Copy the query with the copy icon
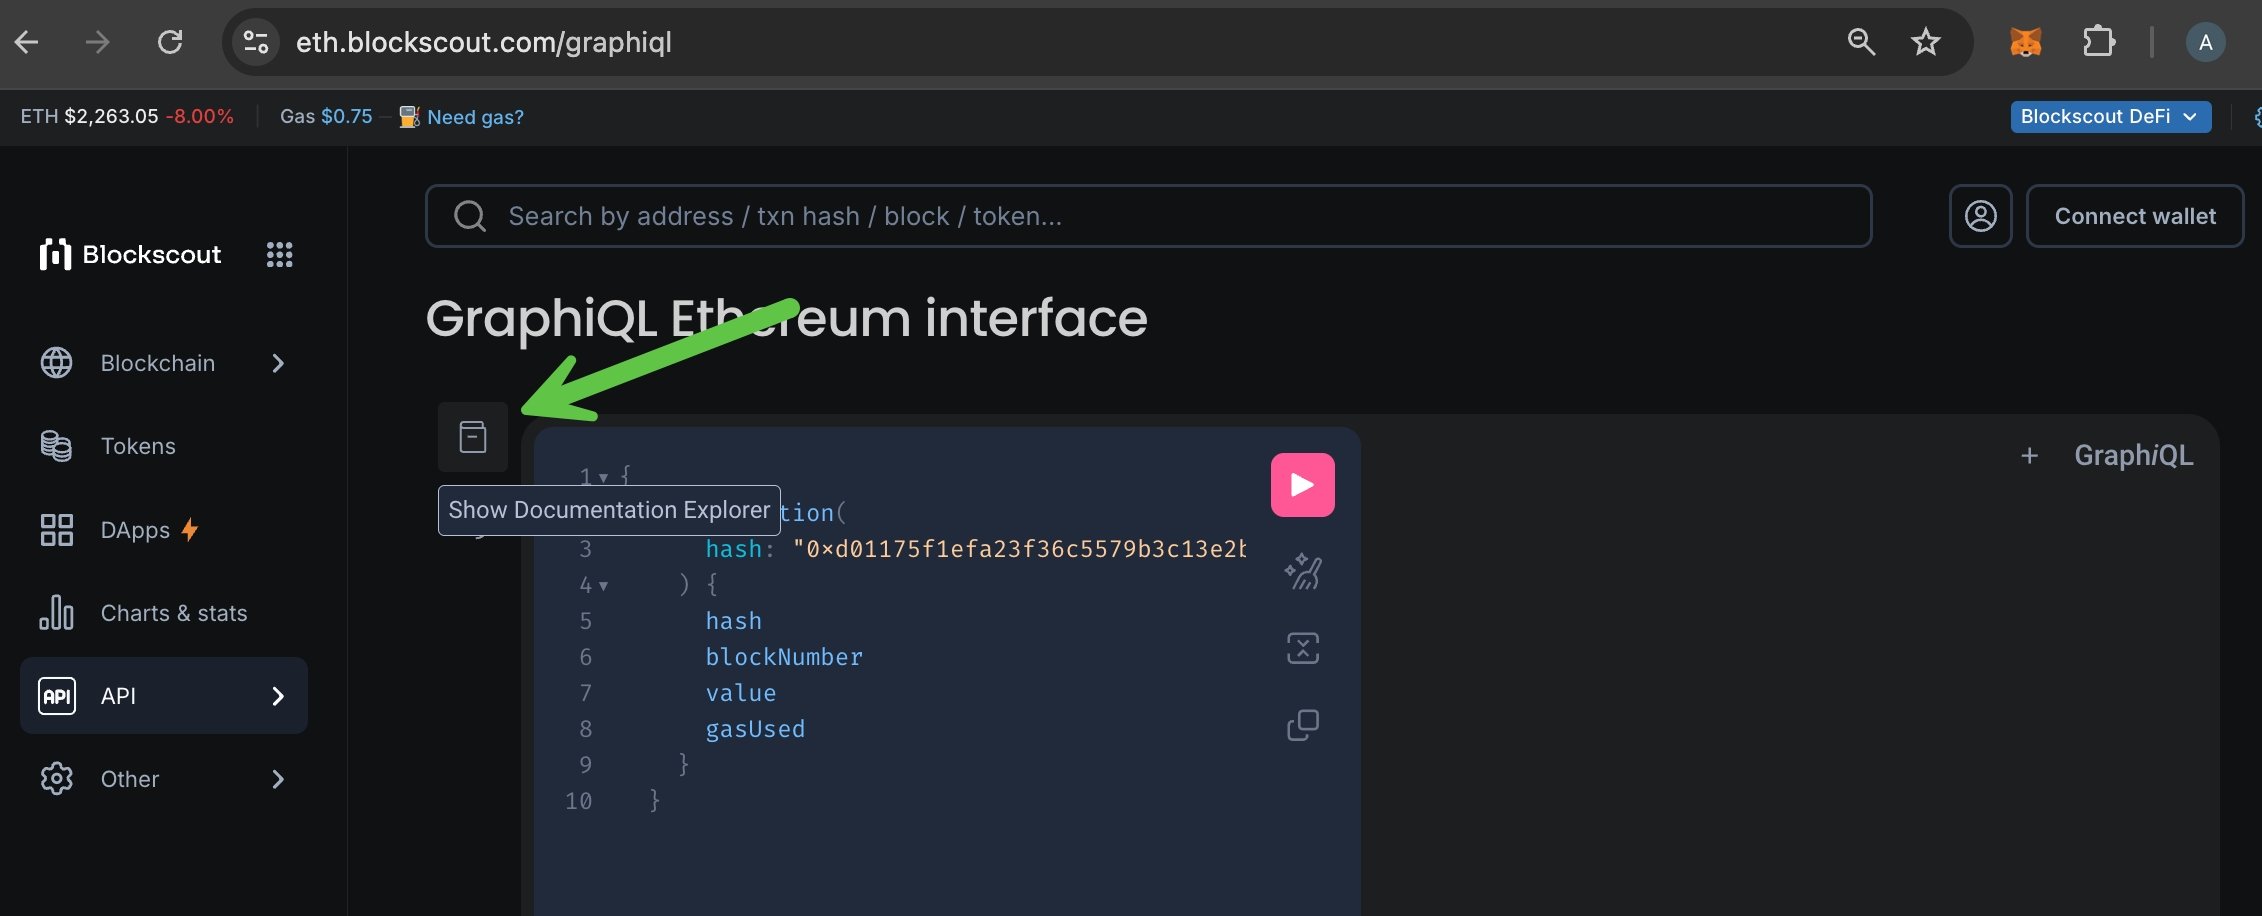2262x916 pixels. click(x=1303, y=725)
